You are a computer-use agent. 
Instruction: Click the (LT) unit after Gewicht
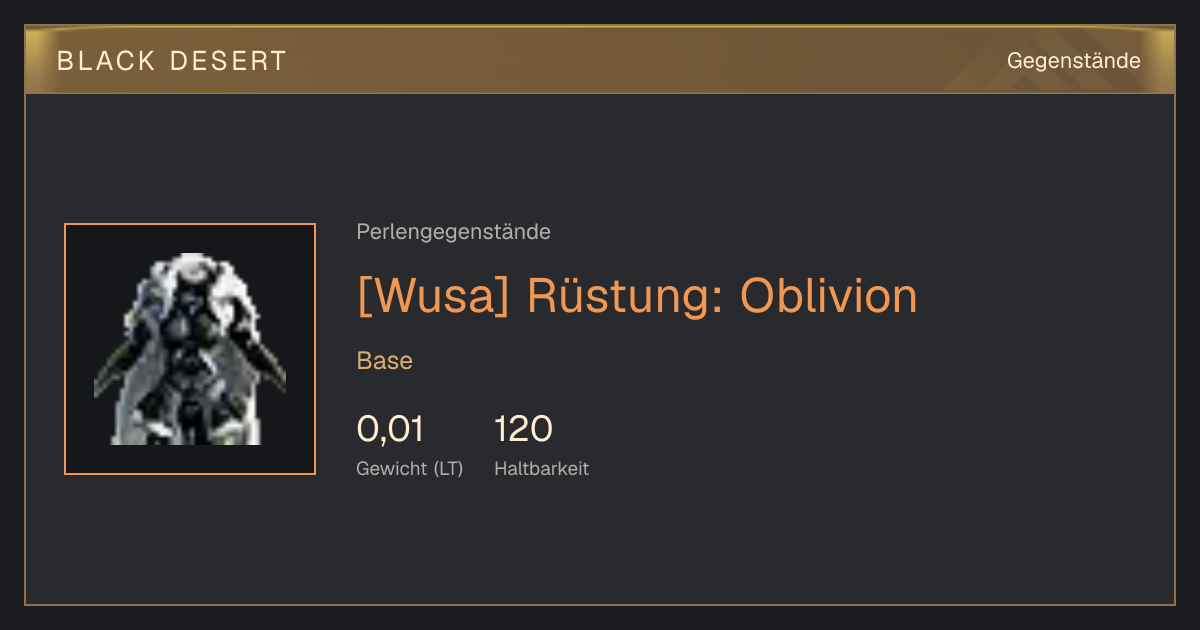(x=448, y=468)
